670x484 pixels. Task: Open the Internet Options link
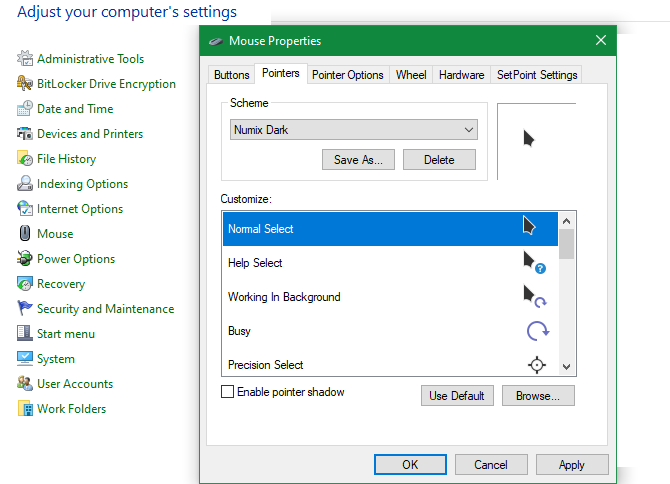[80, 208]
